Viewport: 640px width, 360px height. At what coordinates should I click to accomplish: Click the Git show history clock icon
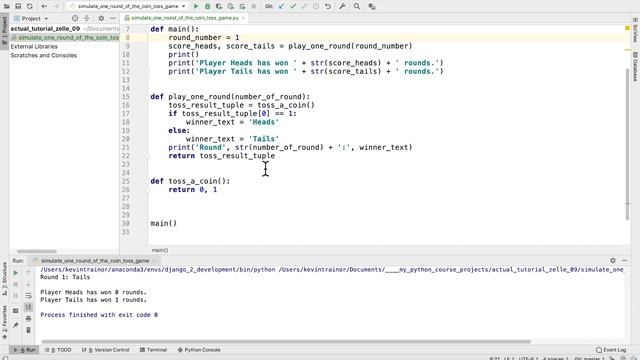[316, 7]
